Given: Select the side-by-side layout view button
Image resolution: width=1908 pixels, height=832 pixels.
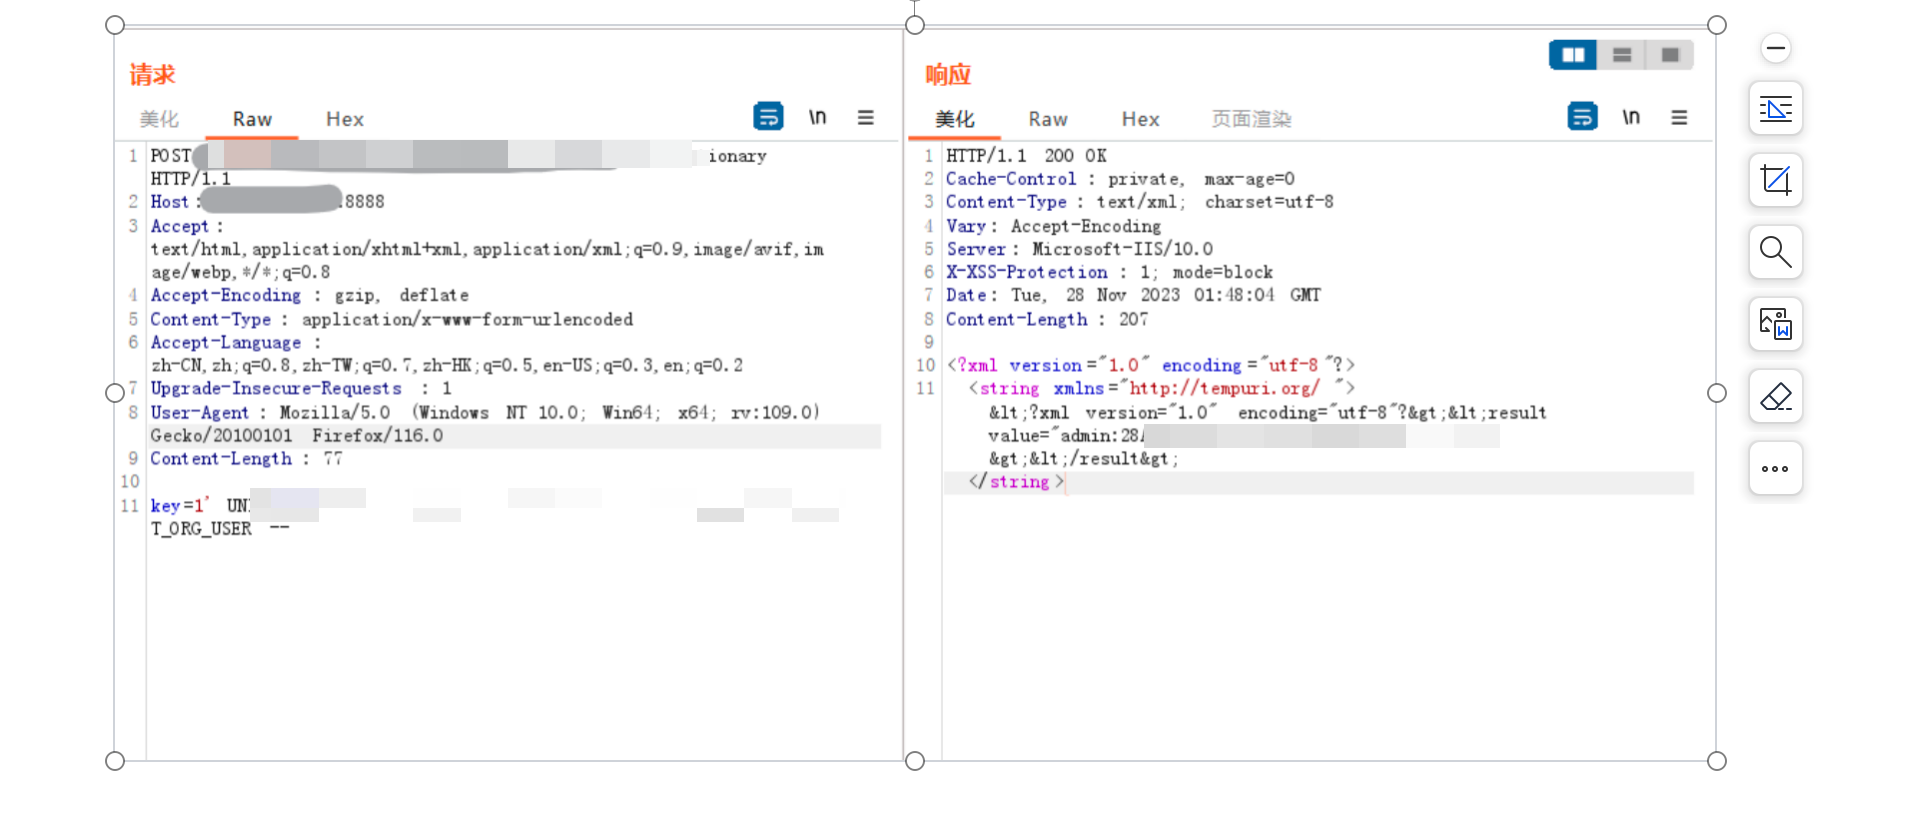Looking at the screenshot, I should (1573, 55).
